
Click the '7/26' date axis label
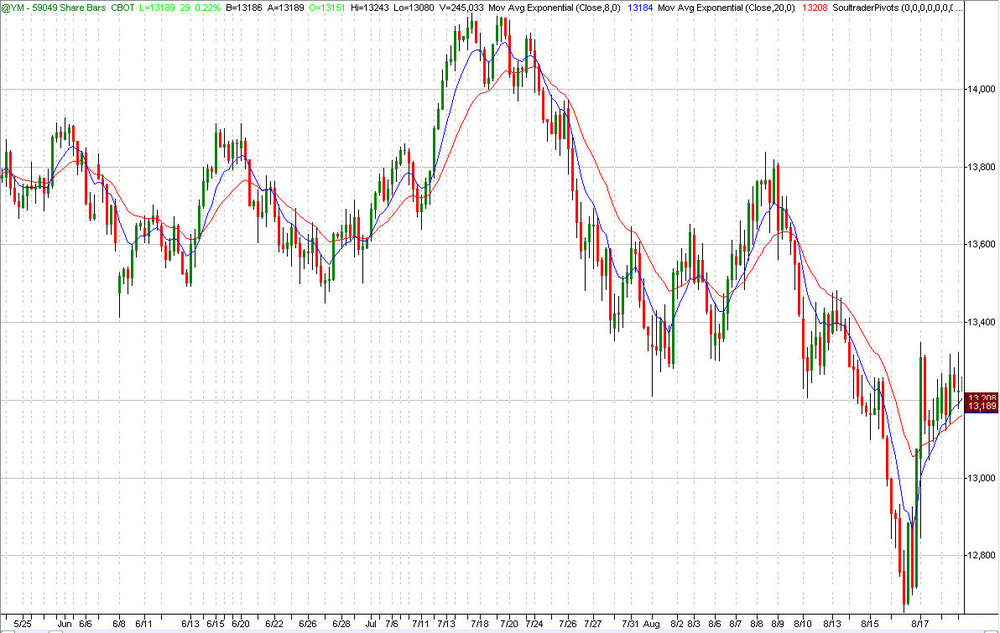click(x=568, y=623)
